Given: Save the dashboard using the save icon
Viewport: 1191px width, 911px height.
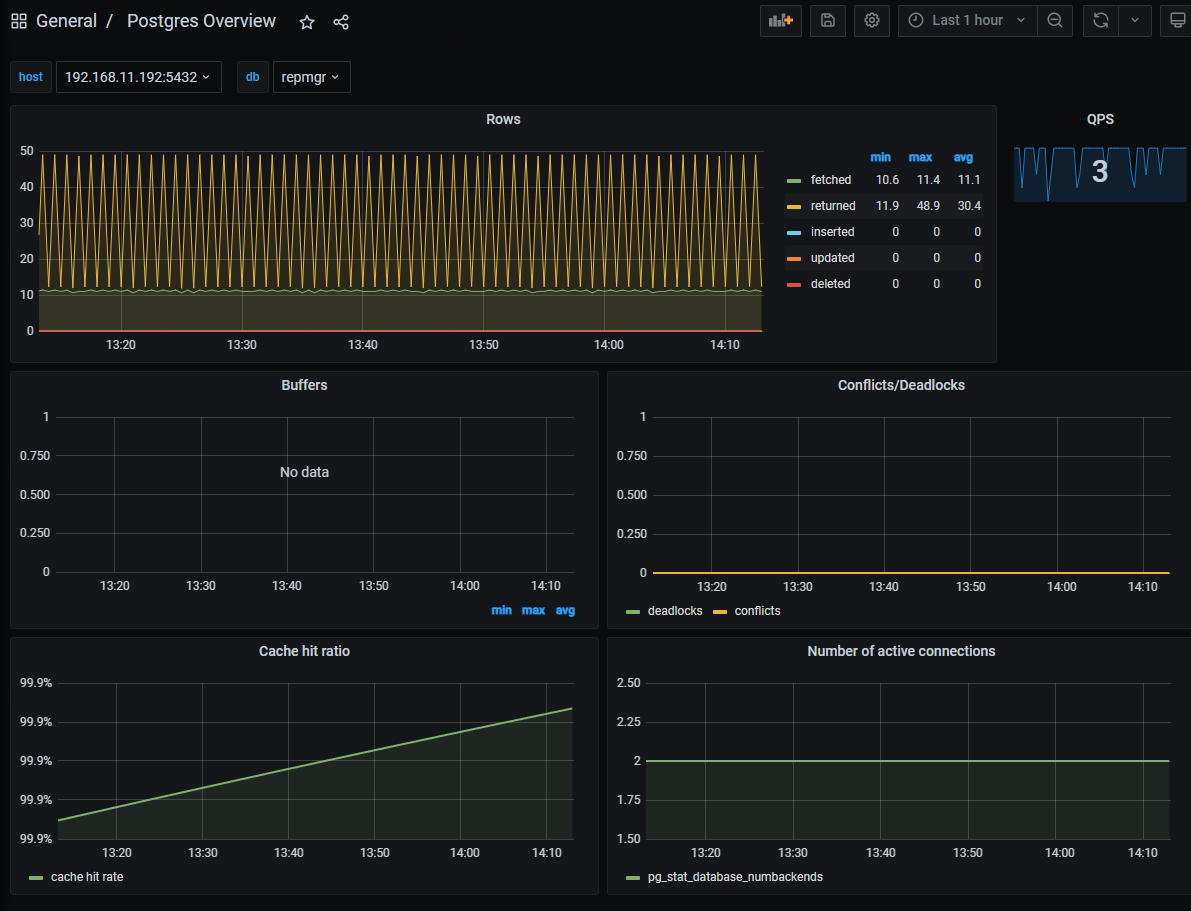Looking at the screenshot, I should click(827, 20).
